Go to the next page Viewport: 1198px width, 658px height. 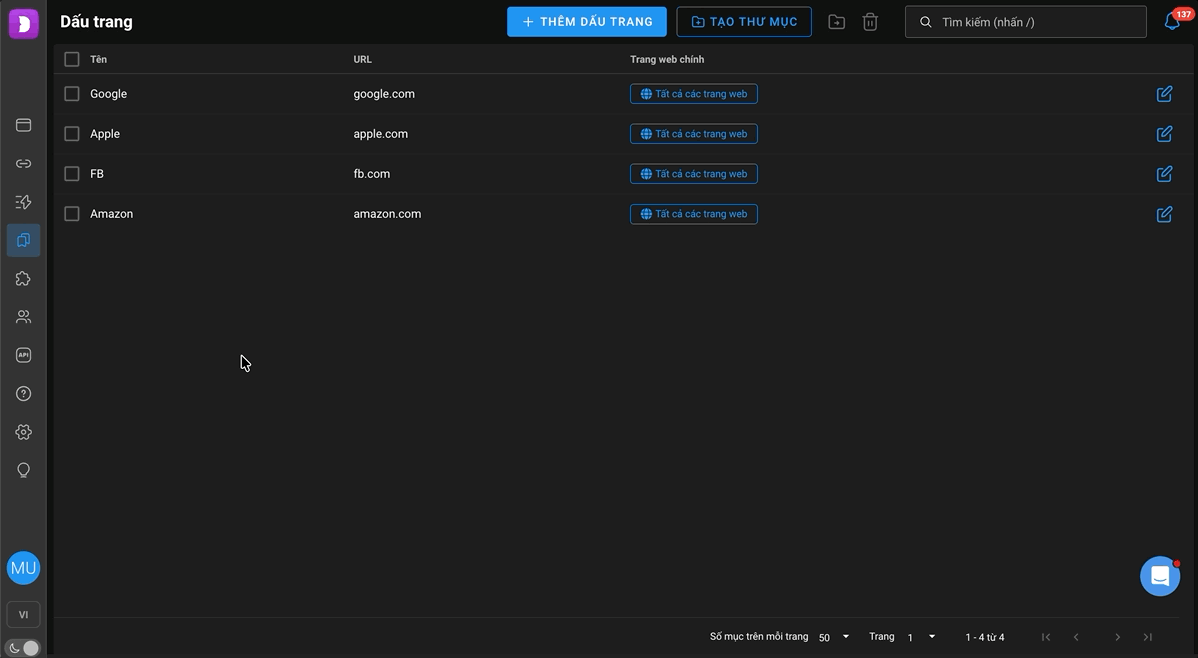click(x=1117, y=637)
